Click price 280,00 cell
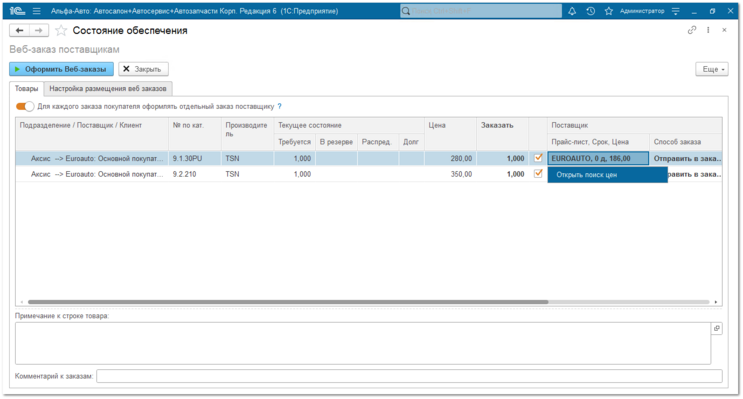Image resolution: width=743 pixels, height=399 pixels. point(450,158)
